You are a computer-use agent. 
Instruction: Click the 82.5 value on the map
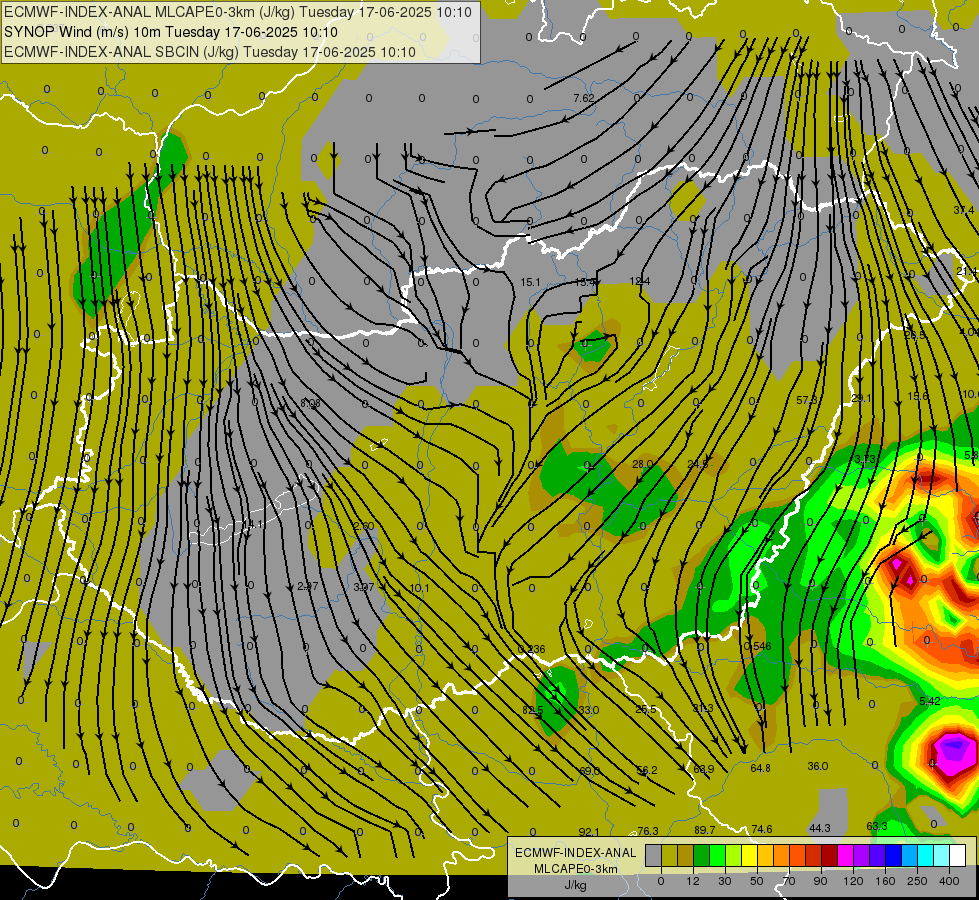(x=533, y=710)
